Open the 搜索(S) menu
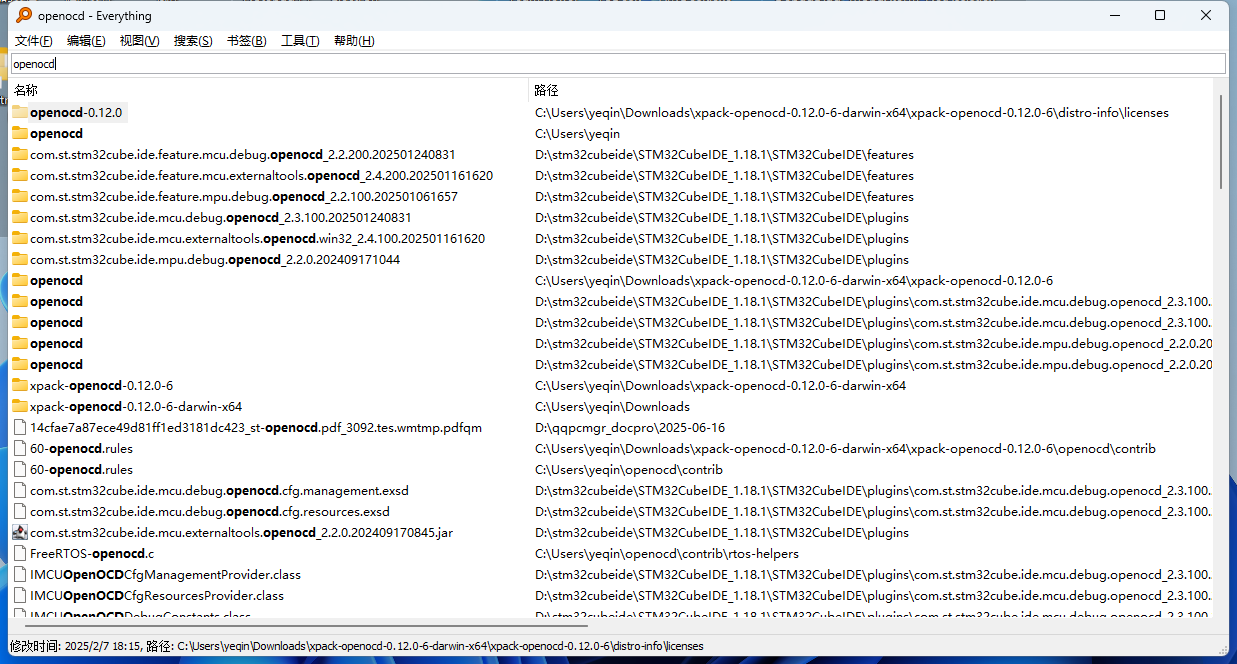This screenshot has width=1237, height=664. 193,41
